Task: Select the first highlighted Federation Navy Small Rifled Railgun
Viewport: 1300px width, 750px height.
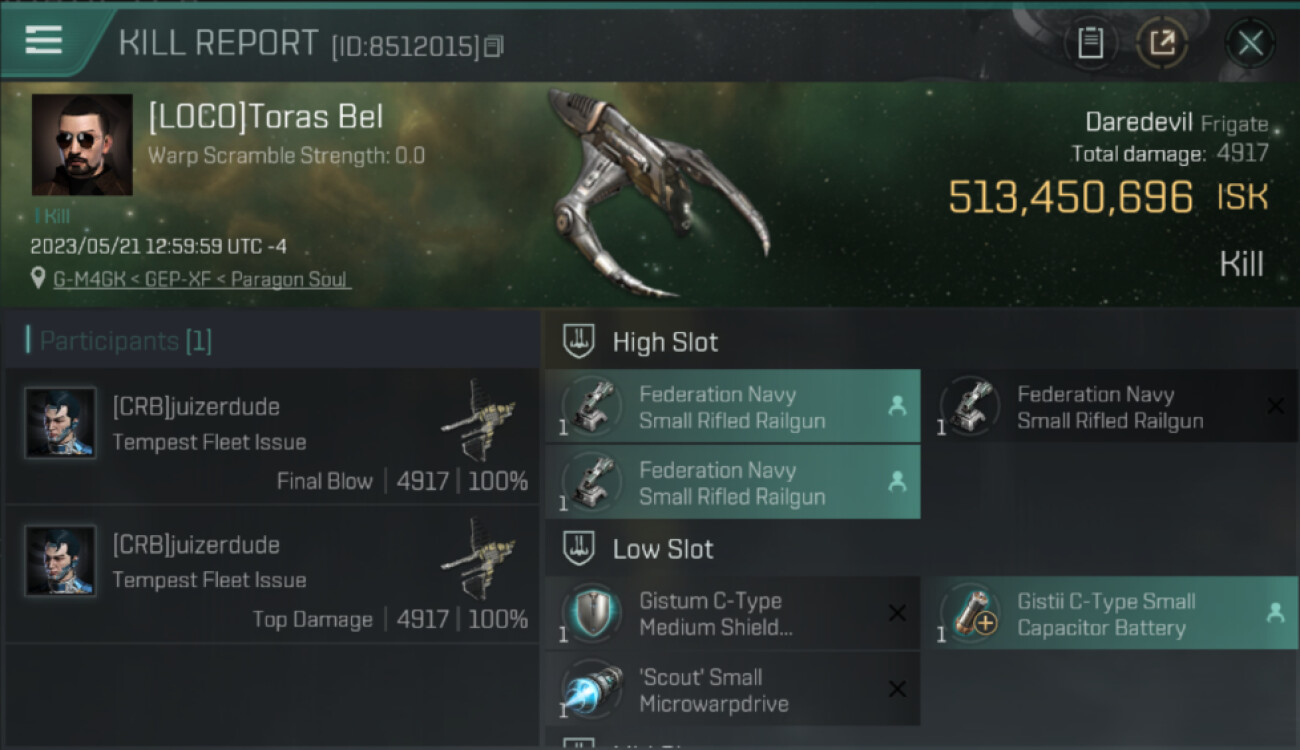Action: click(733, 407)
